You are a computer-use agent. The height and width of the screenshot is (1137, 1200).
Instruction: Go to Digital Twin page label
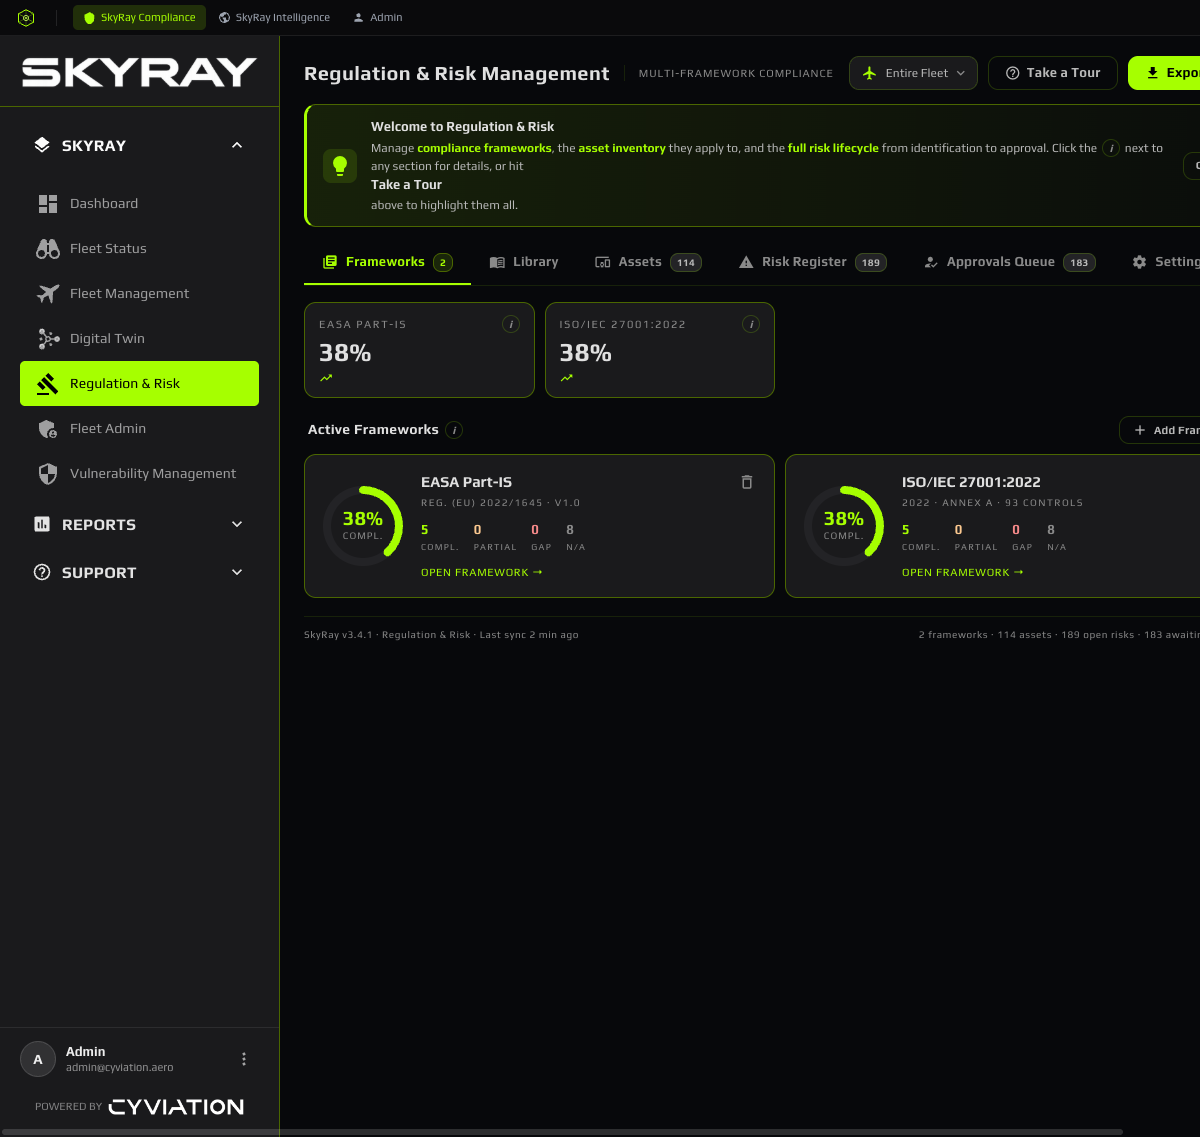pos(107,339)
